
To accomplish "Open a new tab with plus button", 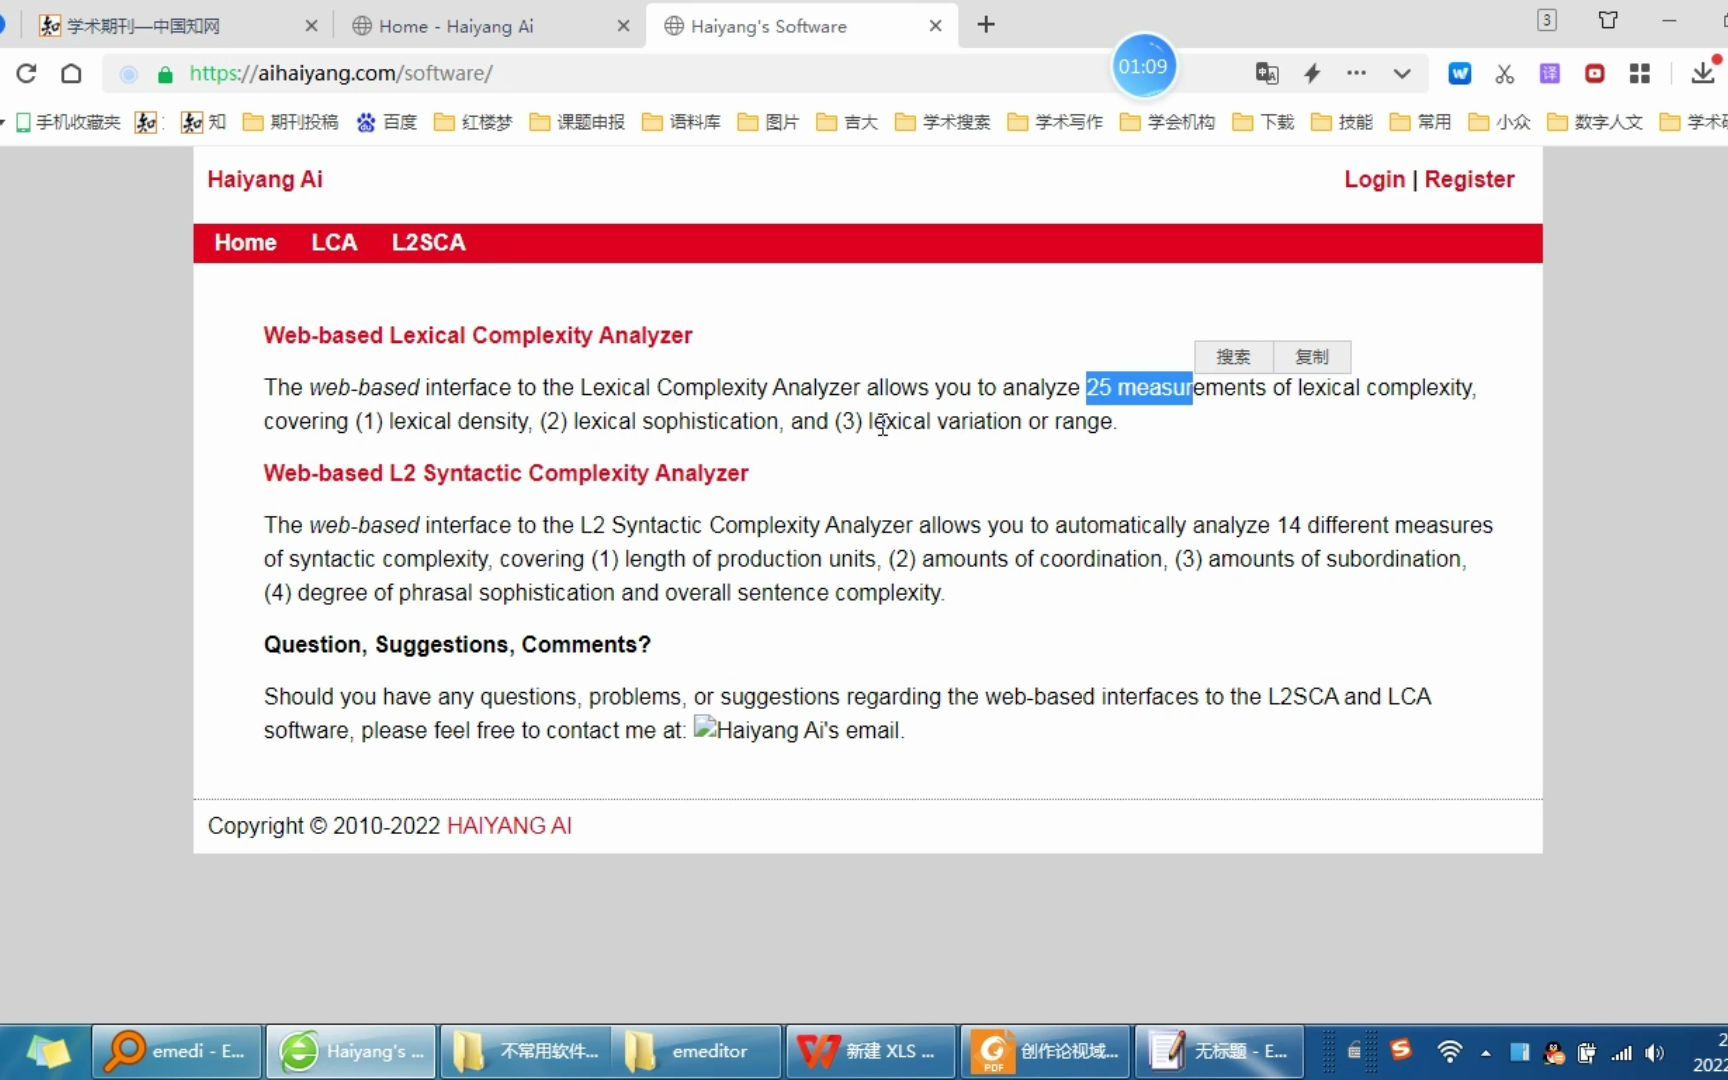I will click(986, 25).
